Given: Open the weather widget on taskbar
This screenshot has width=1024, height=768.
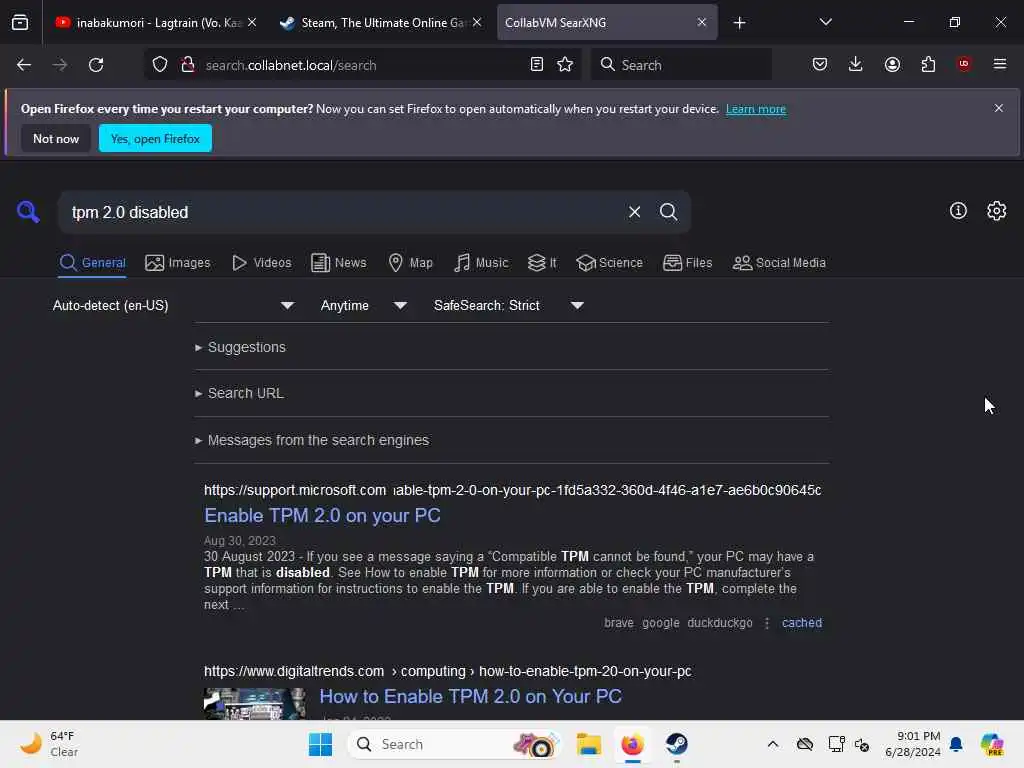Looking at the screenshot, I should pyautogui.click(x=49, y=744).
